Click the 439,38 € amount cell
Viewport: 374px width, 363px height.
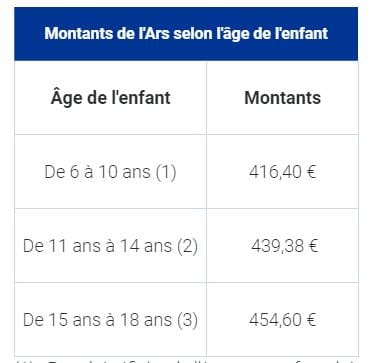pos(282,246)
